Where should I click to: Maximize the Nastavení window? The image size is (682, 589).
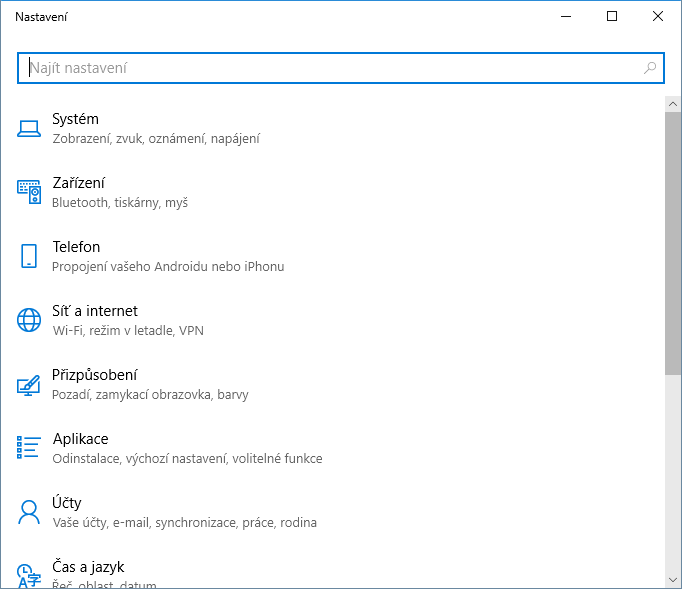612,17
